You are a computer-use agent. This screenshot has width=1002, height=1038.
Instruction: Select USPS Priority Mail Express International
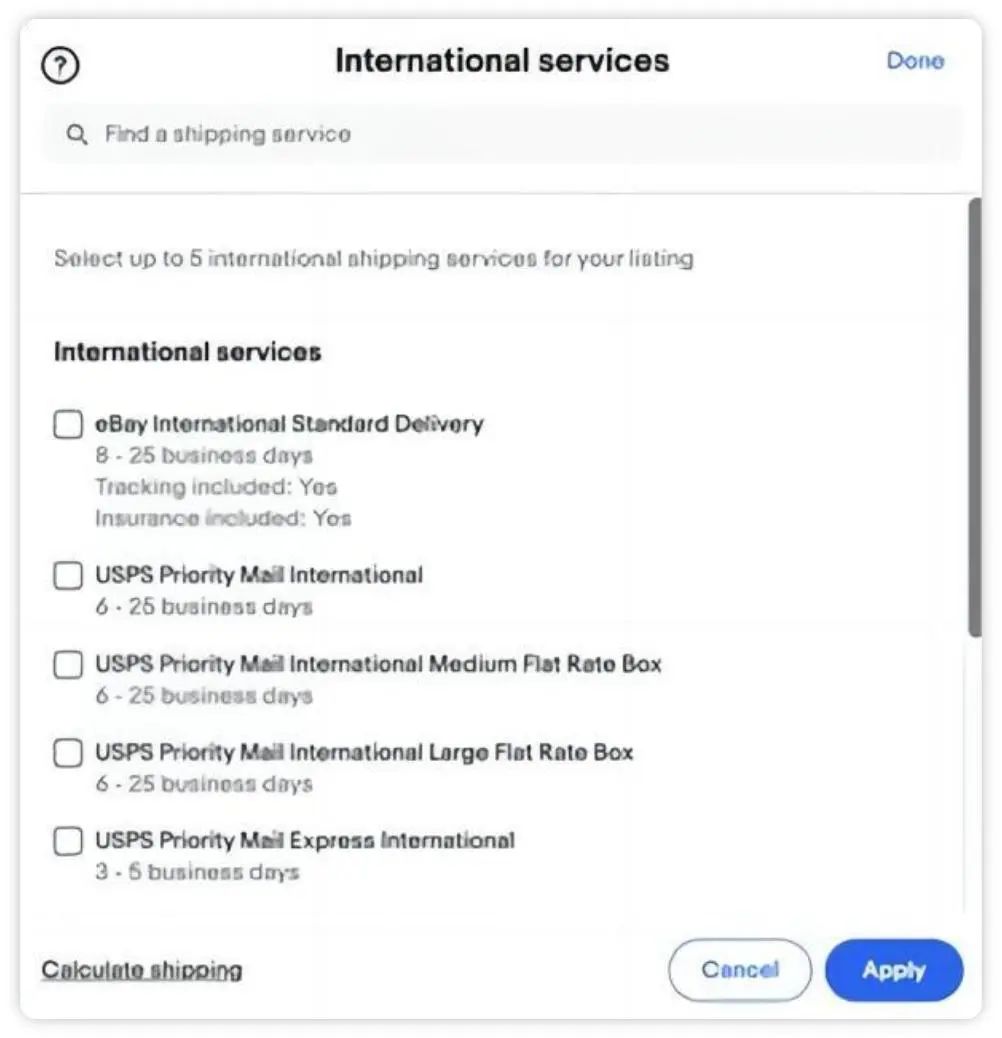pyautogui.click(x=68, y=841)
